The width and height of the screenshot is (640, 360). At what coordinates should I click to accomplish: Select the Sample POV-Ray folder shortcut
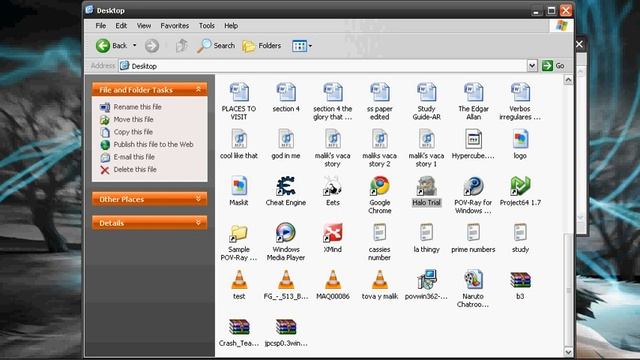point(239,233)
